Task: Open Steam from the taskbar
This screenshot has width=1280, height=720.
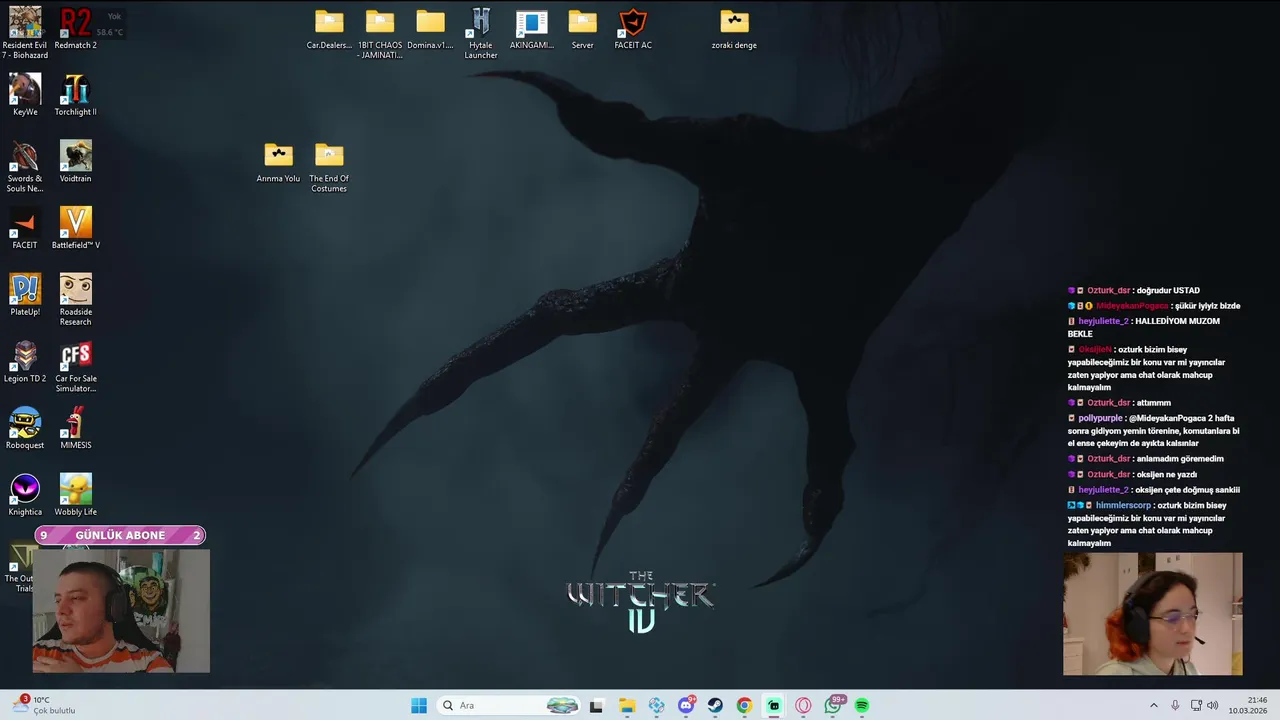Action: 715,705
